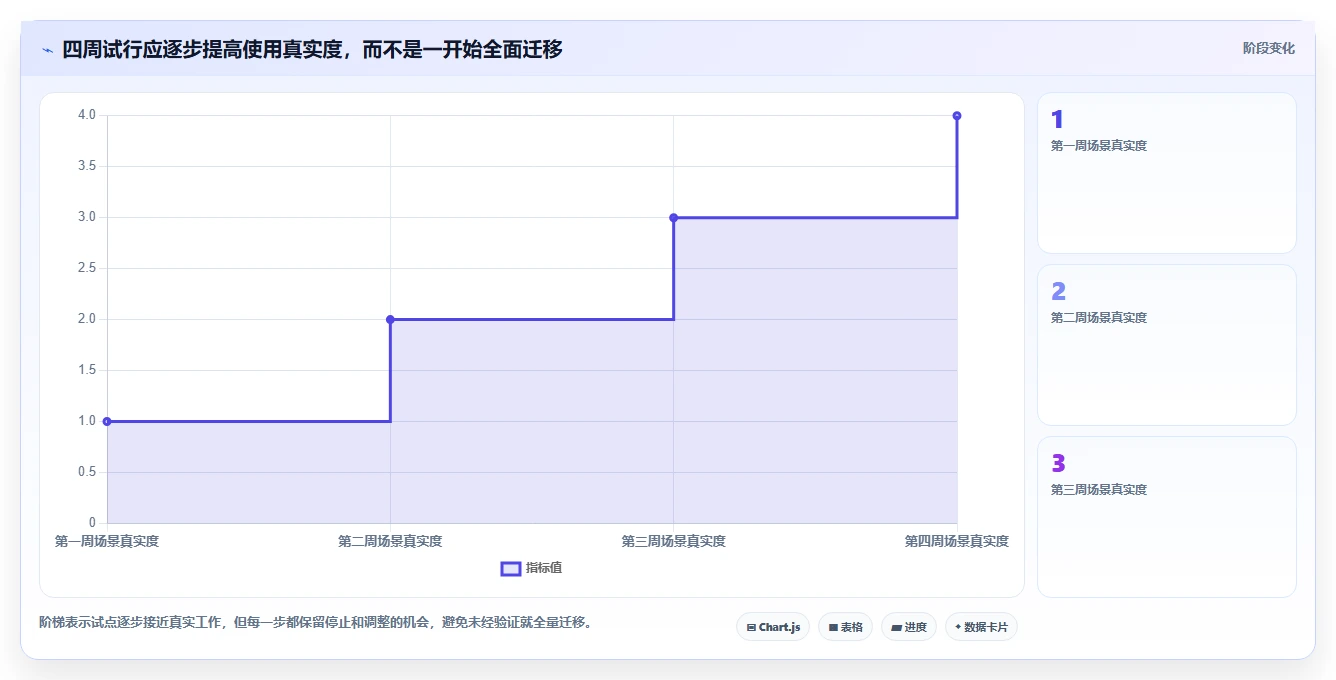
Task: Click the data point at value 3.0
Action: click(x=673, y=217)
